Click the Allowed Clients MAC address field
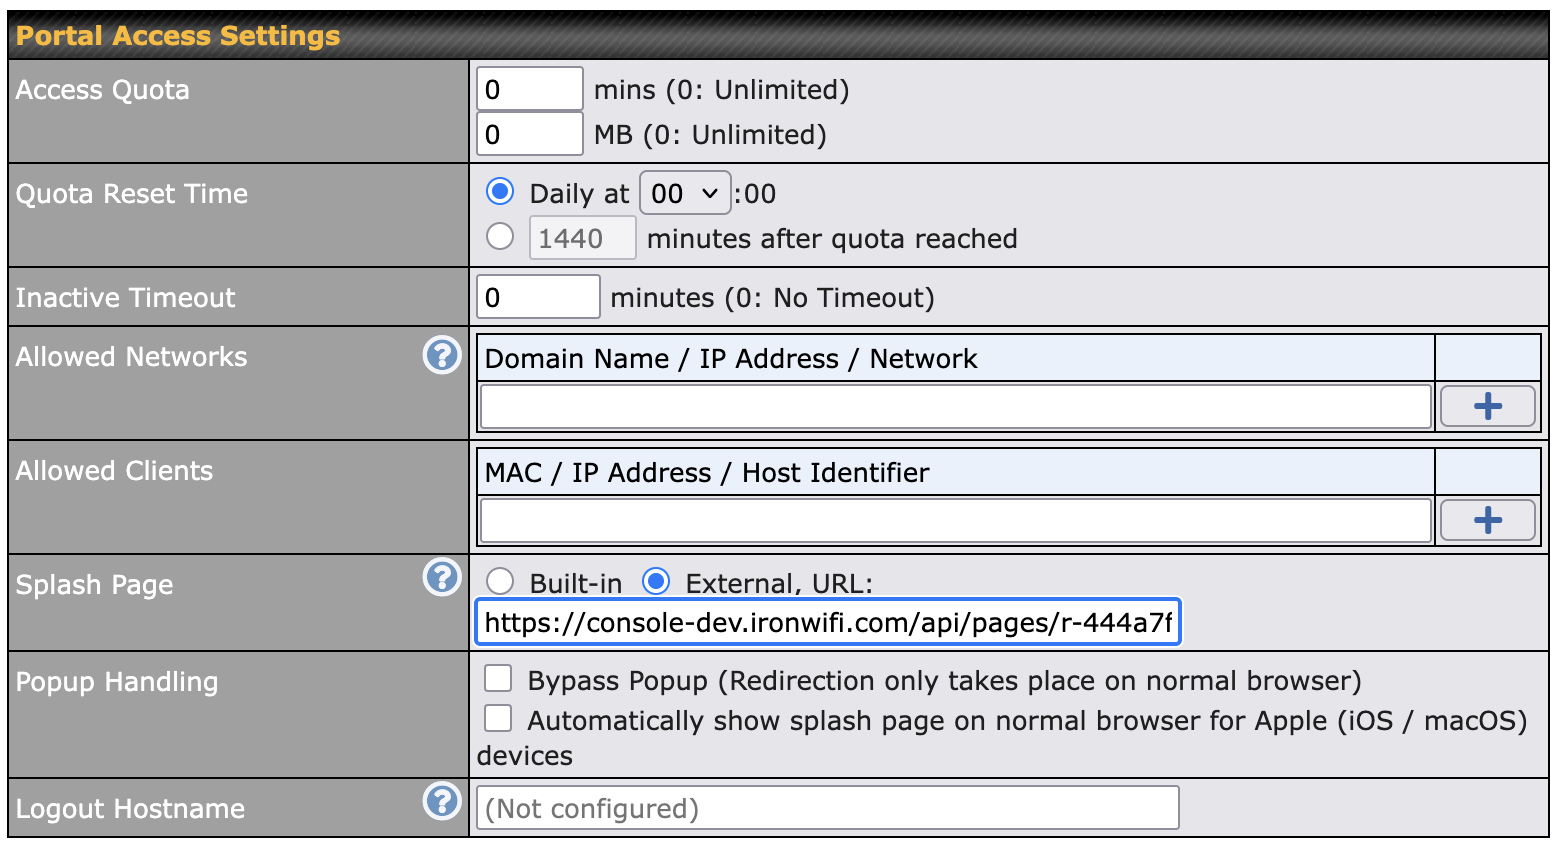1564x846 pixels. (x=955, y=521)
